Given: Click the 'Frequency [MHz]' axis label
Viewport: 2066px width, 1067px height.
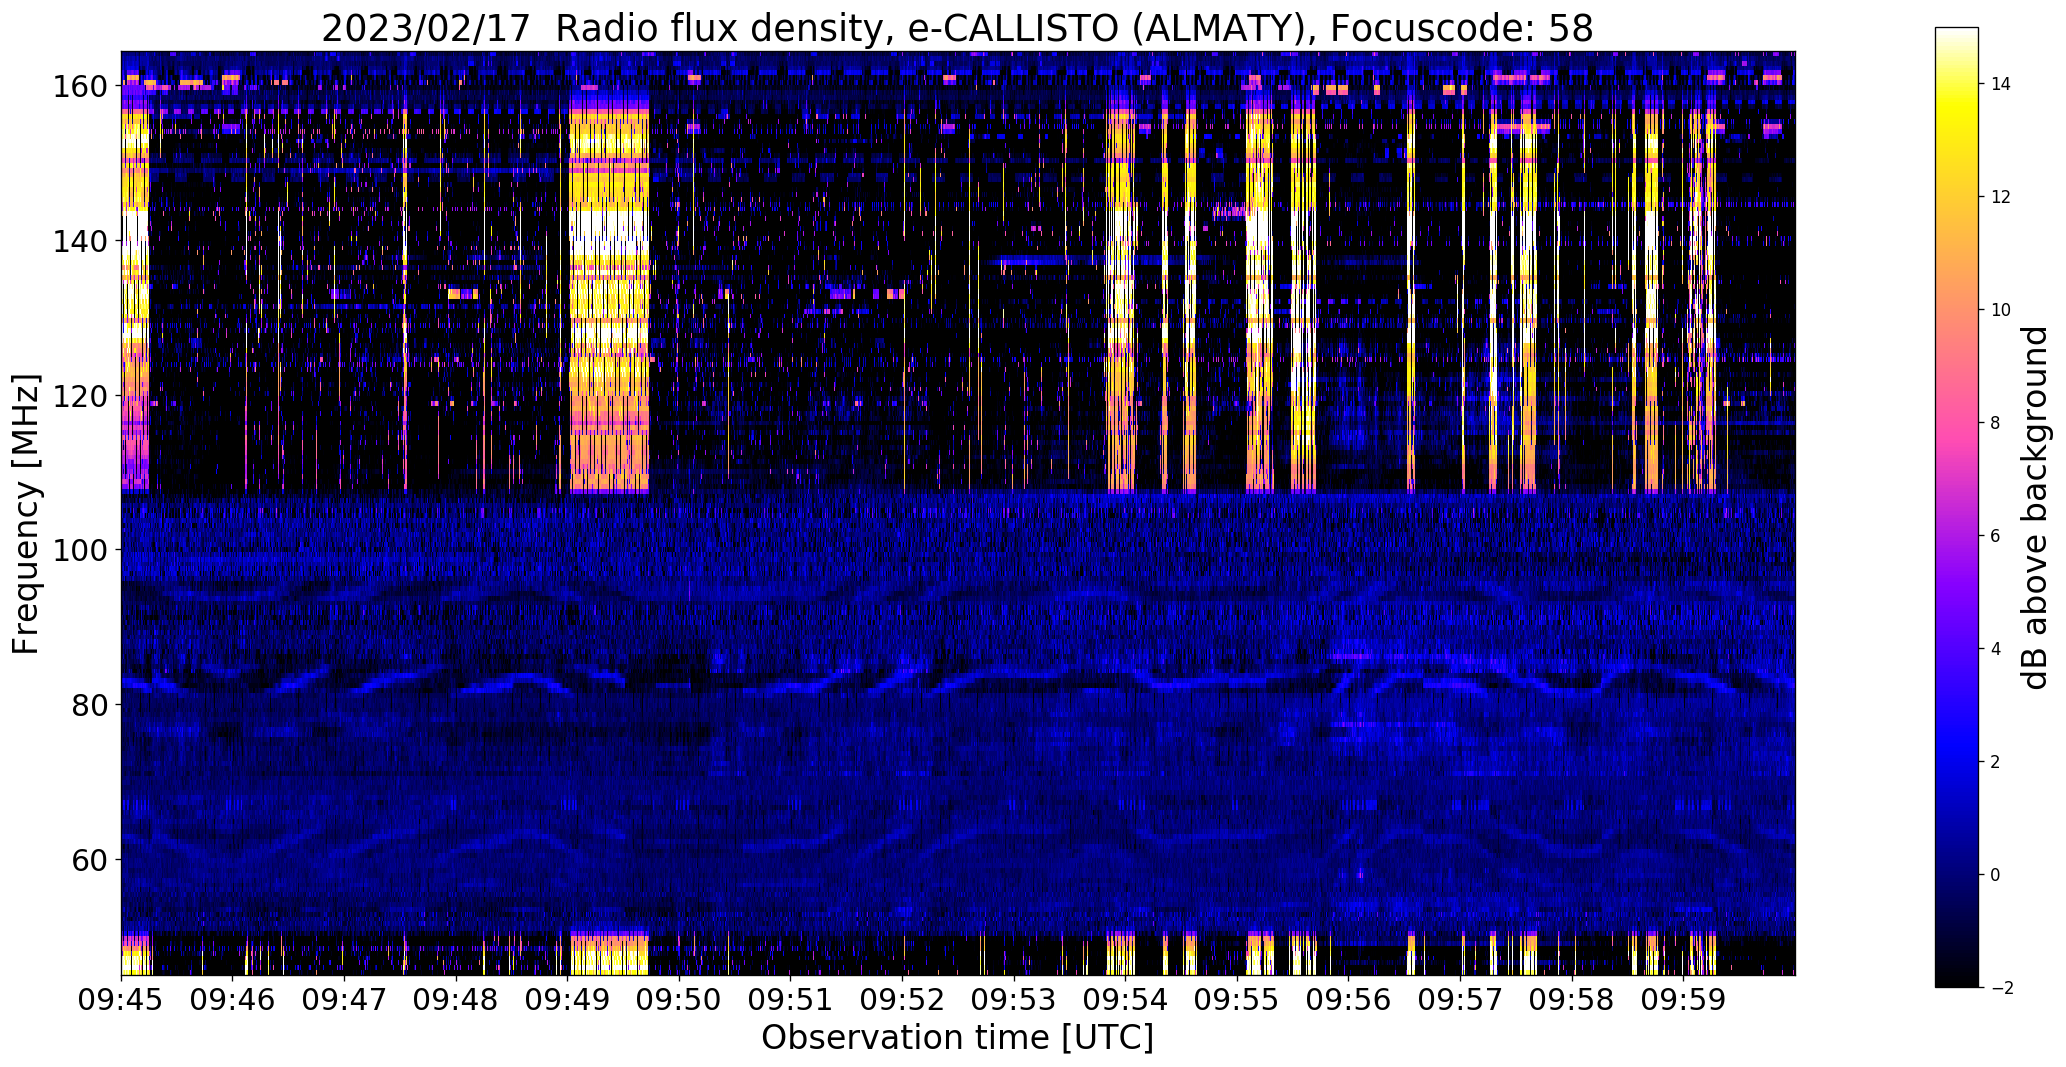Looking at the screenshot, I should pos(26,514).
